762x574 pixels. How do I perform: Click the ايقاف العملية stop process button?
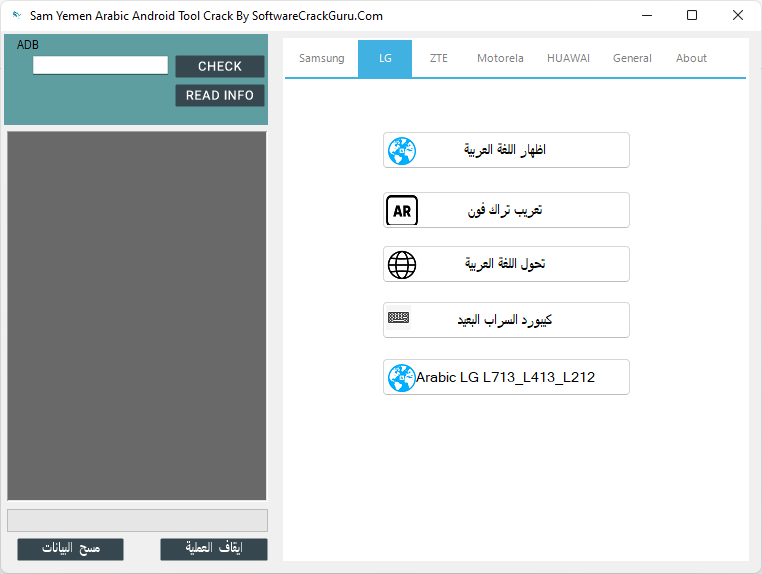[x=214, y=549]
